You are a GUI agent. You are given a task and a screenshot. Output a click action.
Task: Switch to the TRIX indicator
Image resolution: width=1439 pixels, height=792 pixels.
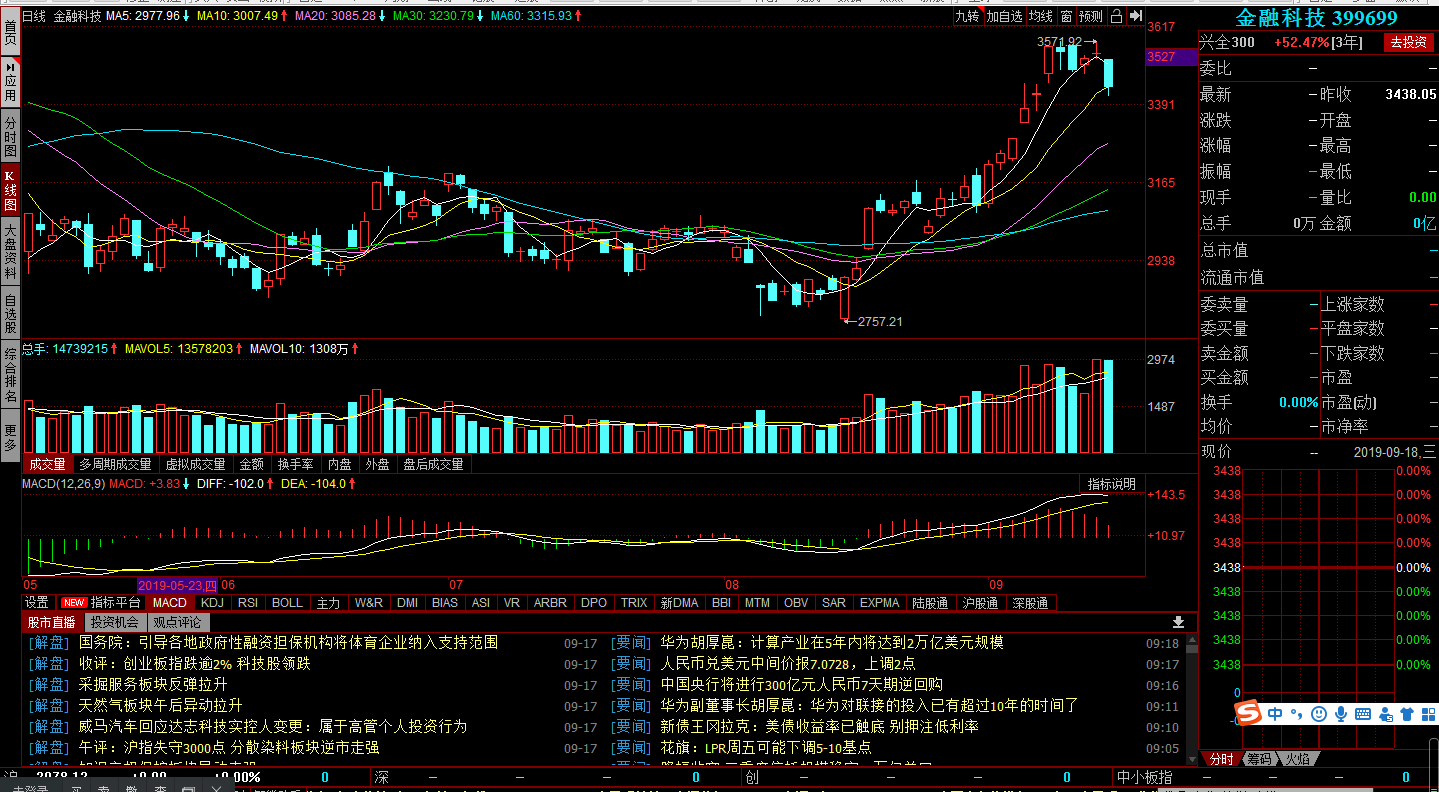(634, 603)
